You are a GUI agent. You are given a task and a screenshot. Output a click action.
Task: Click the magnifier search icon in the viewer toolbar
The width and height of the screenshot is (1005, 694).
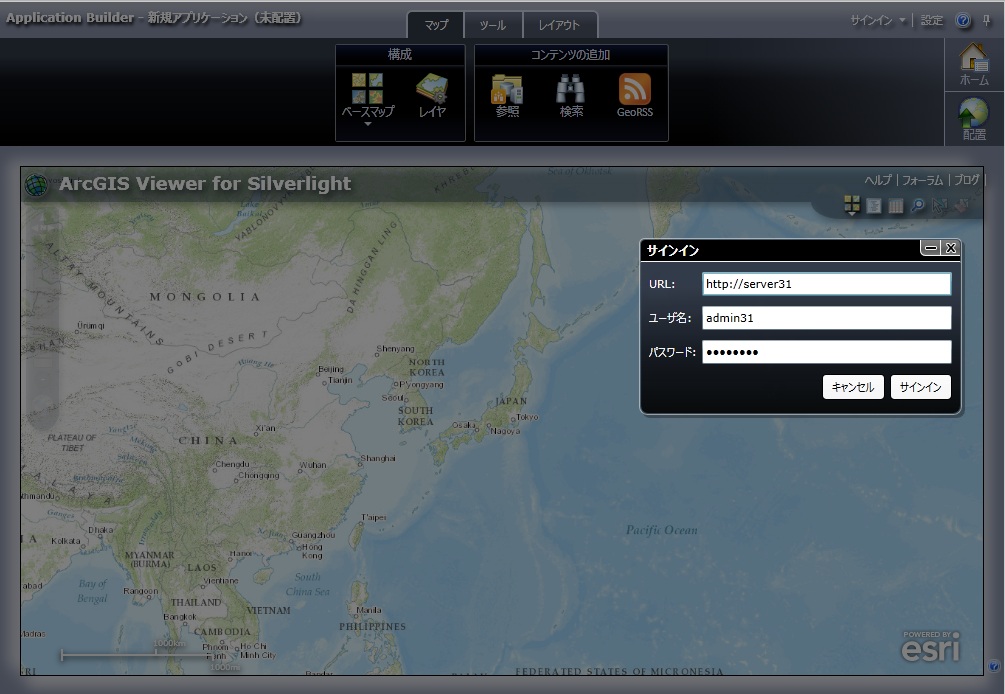pyautogui.click(x=918, y=205)
